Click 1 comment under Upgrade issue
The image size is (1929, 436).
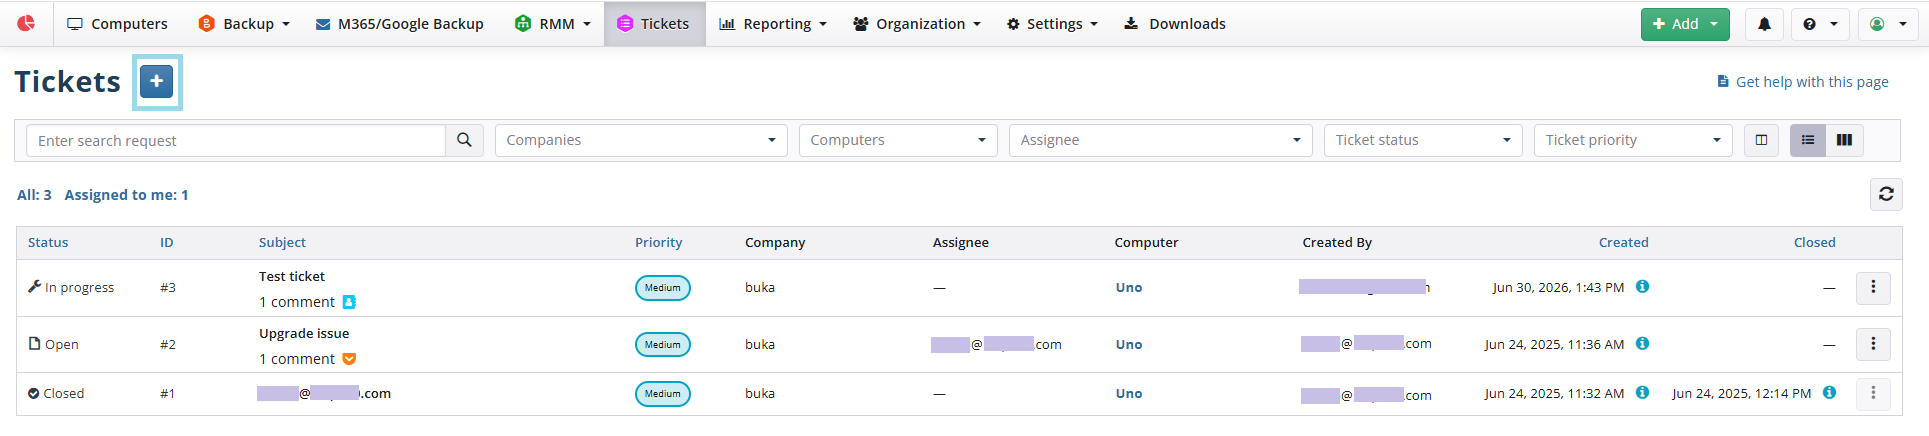tap(297, 359)
